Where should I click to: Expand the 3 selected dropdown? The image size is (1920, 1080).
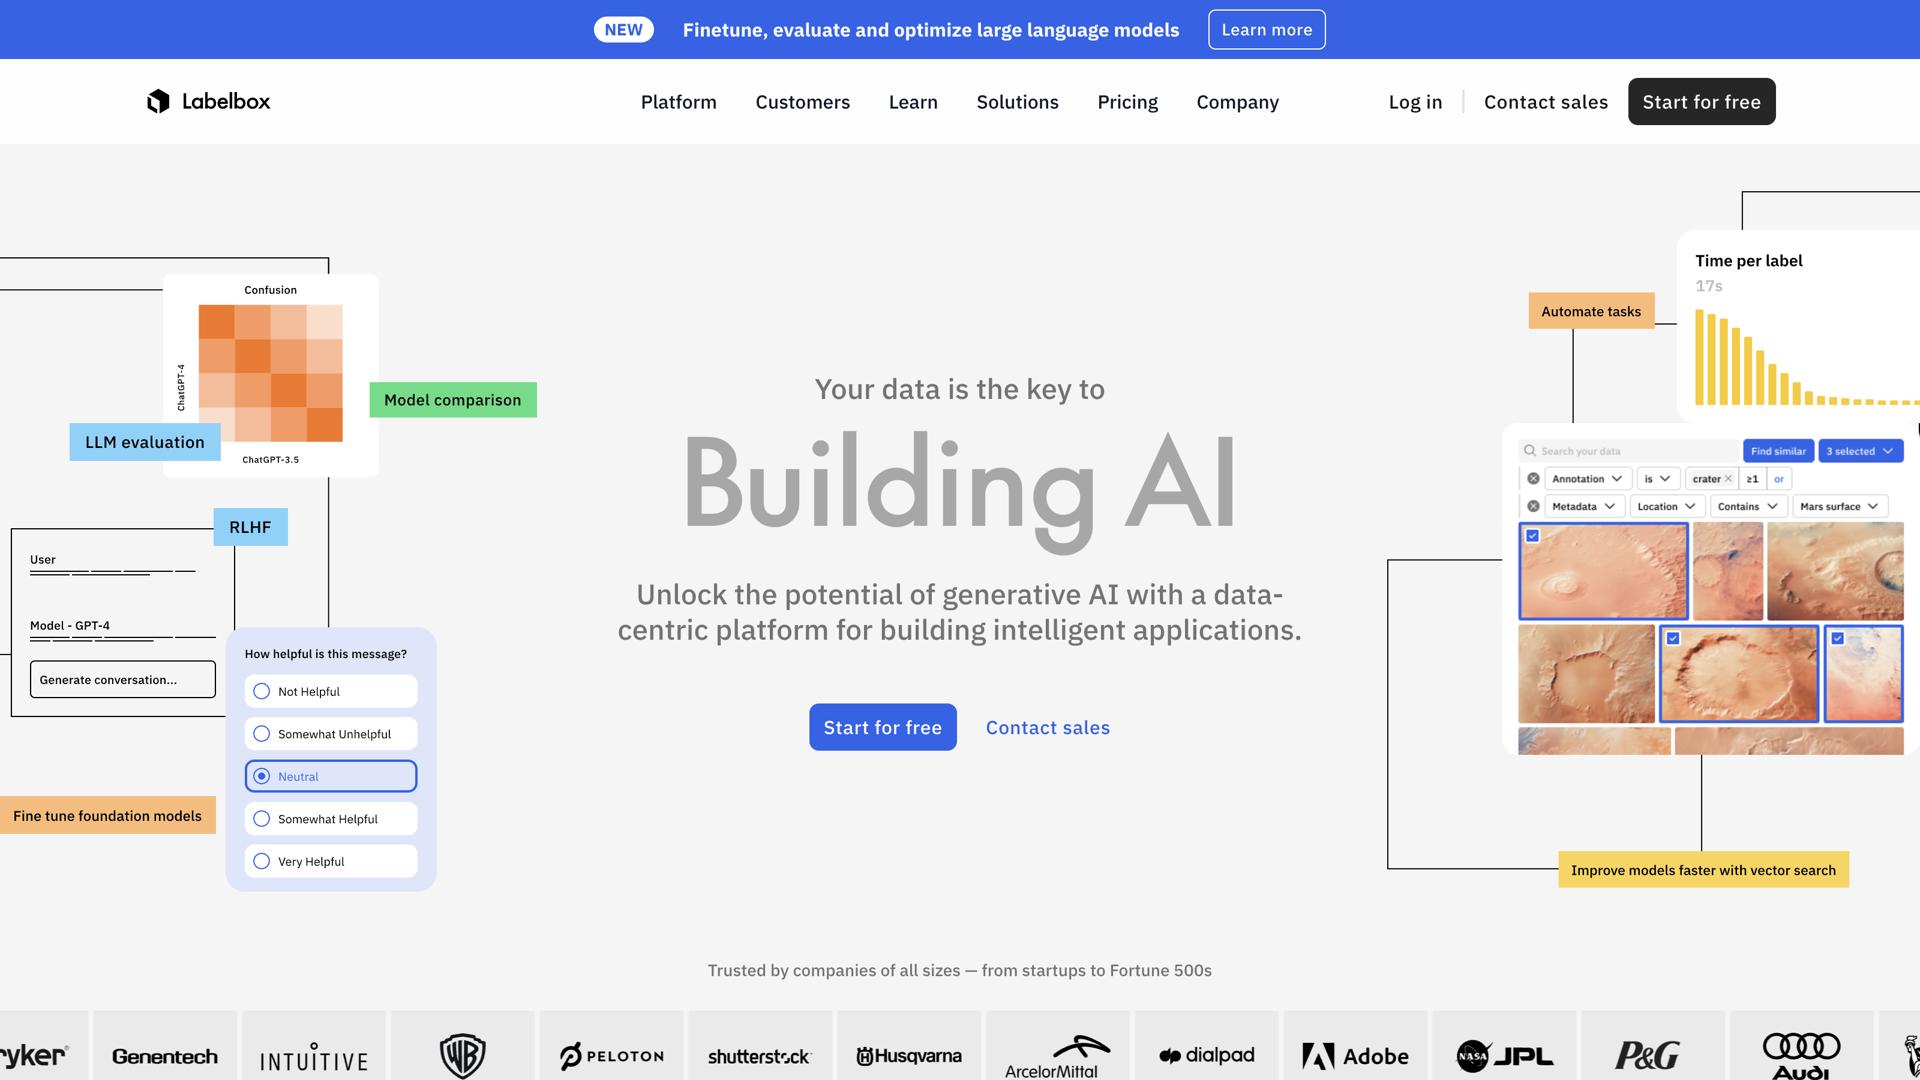(1860, 451)
